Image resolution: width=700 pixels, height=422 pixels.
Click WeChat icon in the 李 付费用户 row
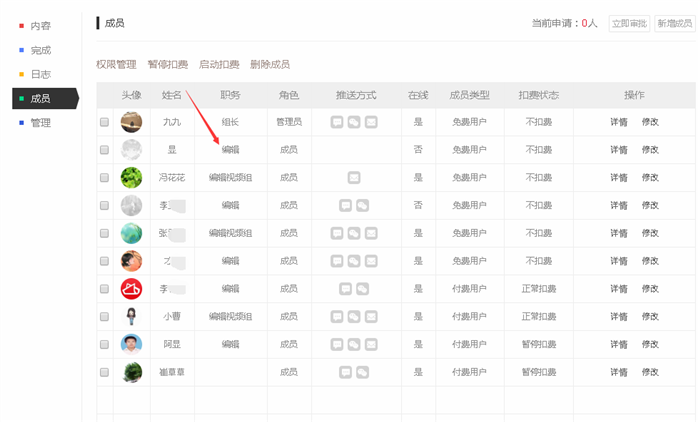[362, 289]
